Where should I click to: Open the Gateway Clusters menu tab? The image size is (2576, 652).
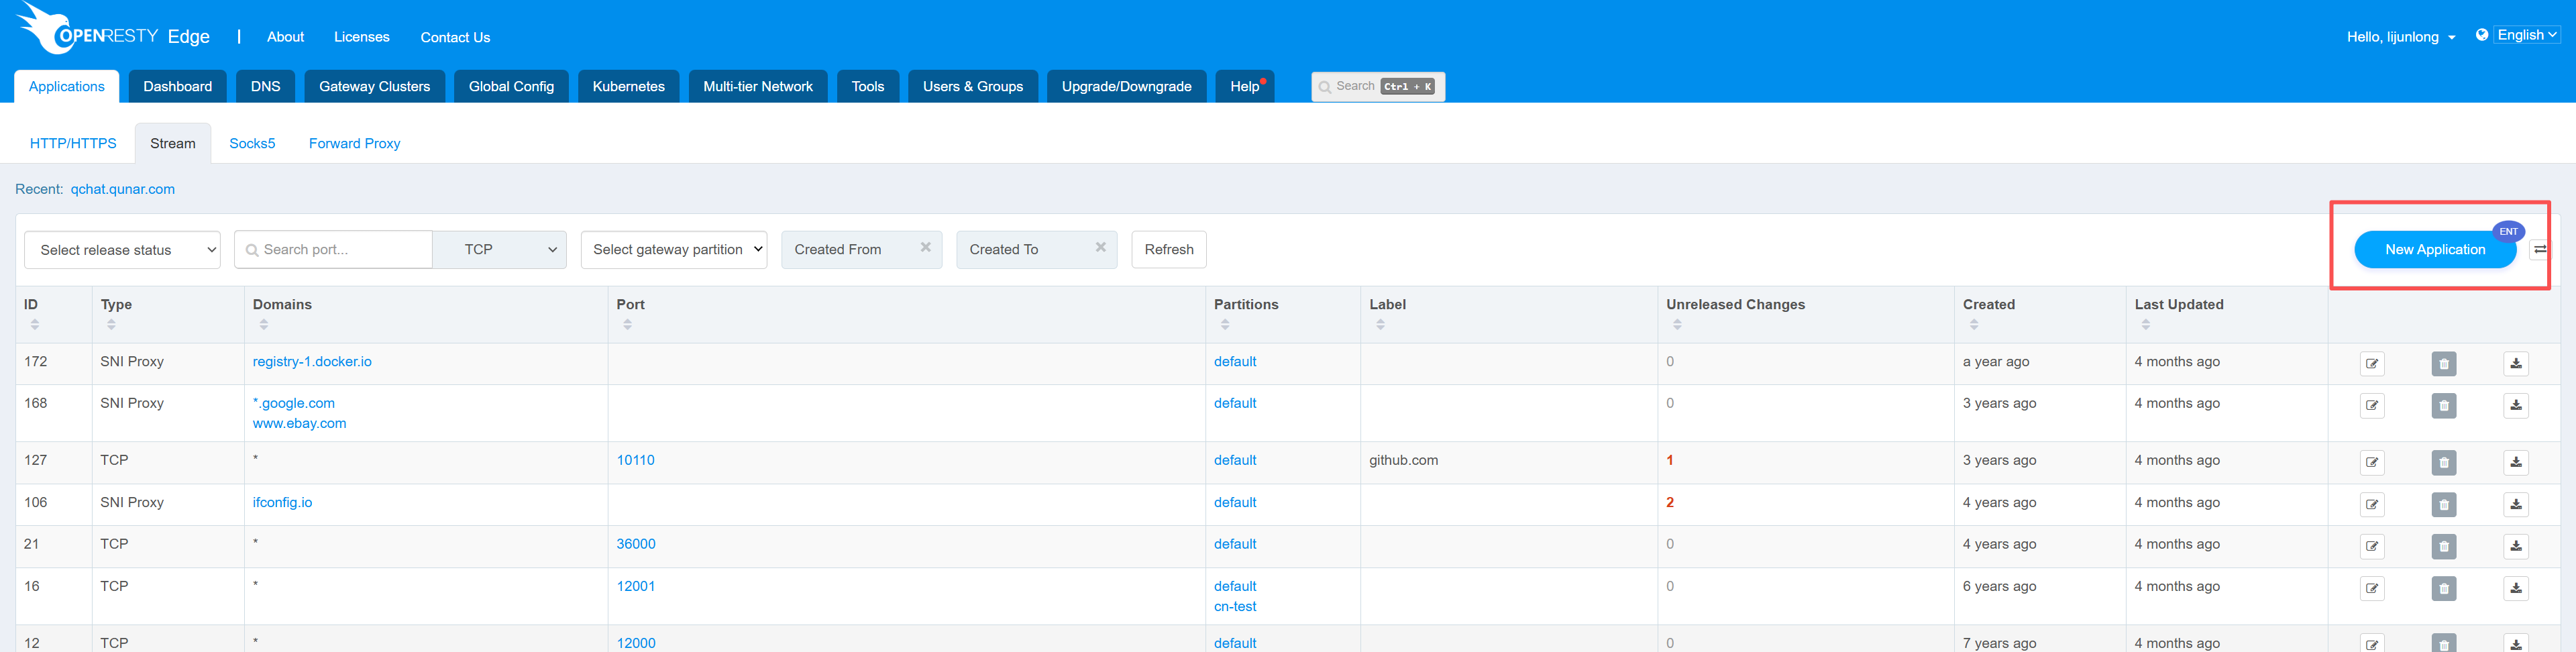click(374, 87)
